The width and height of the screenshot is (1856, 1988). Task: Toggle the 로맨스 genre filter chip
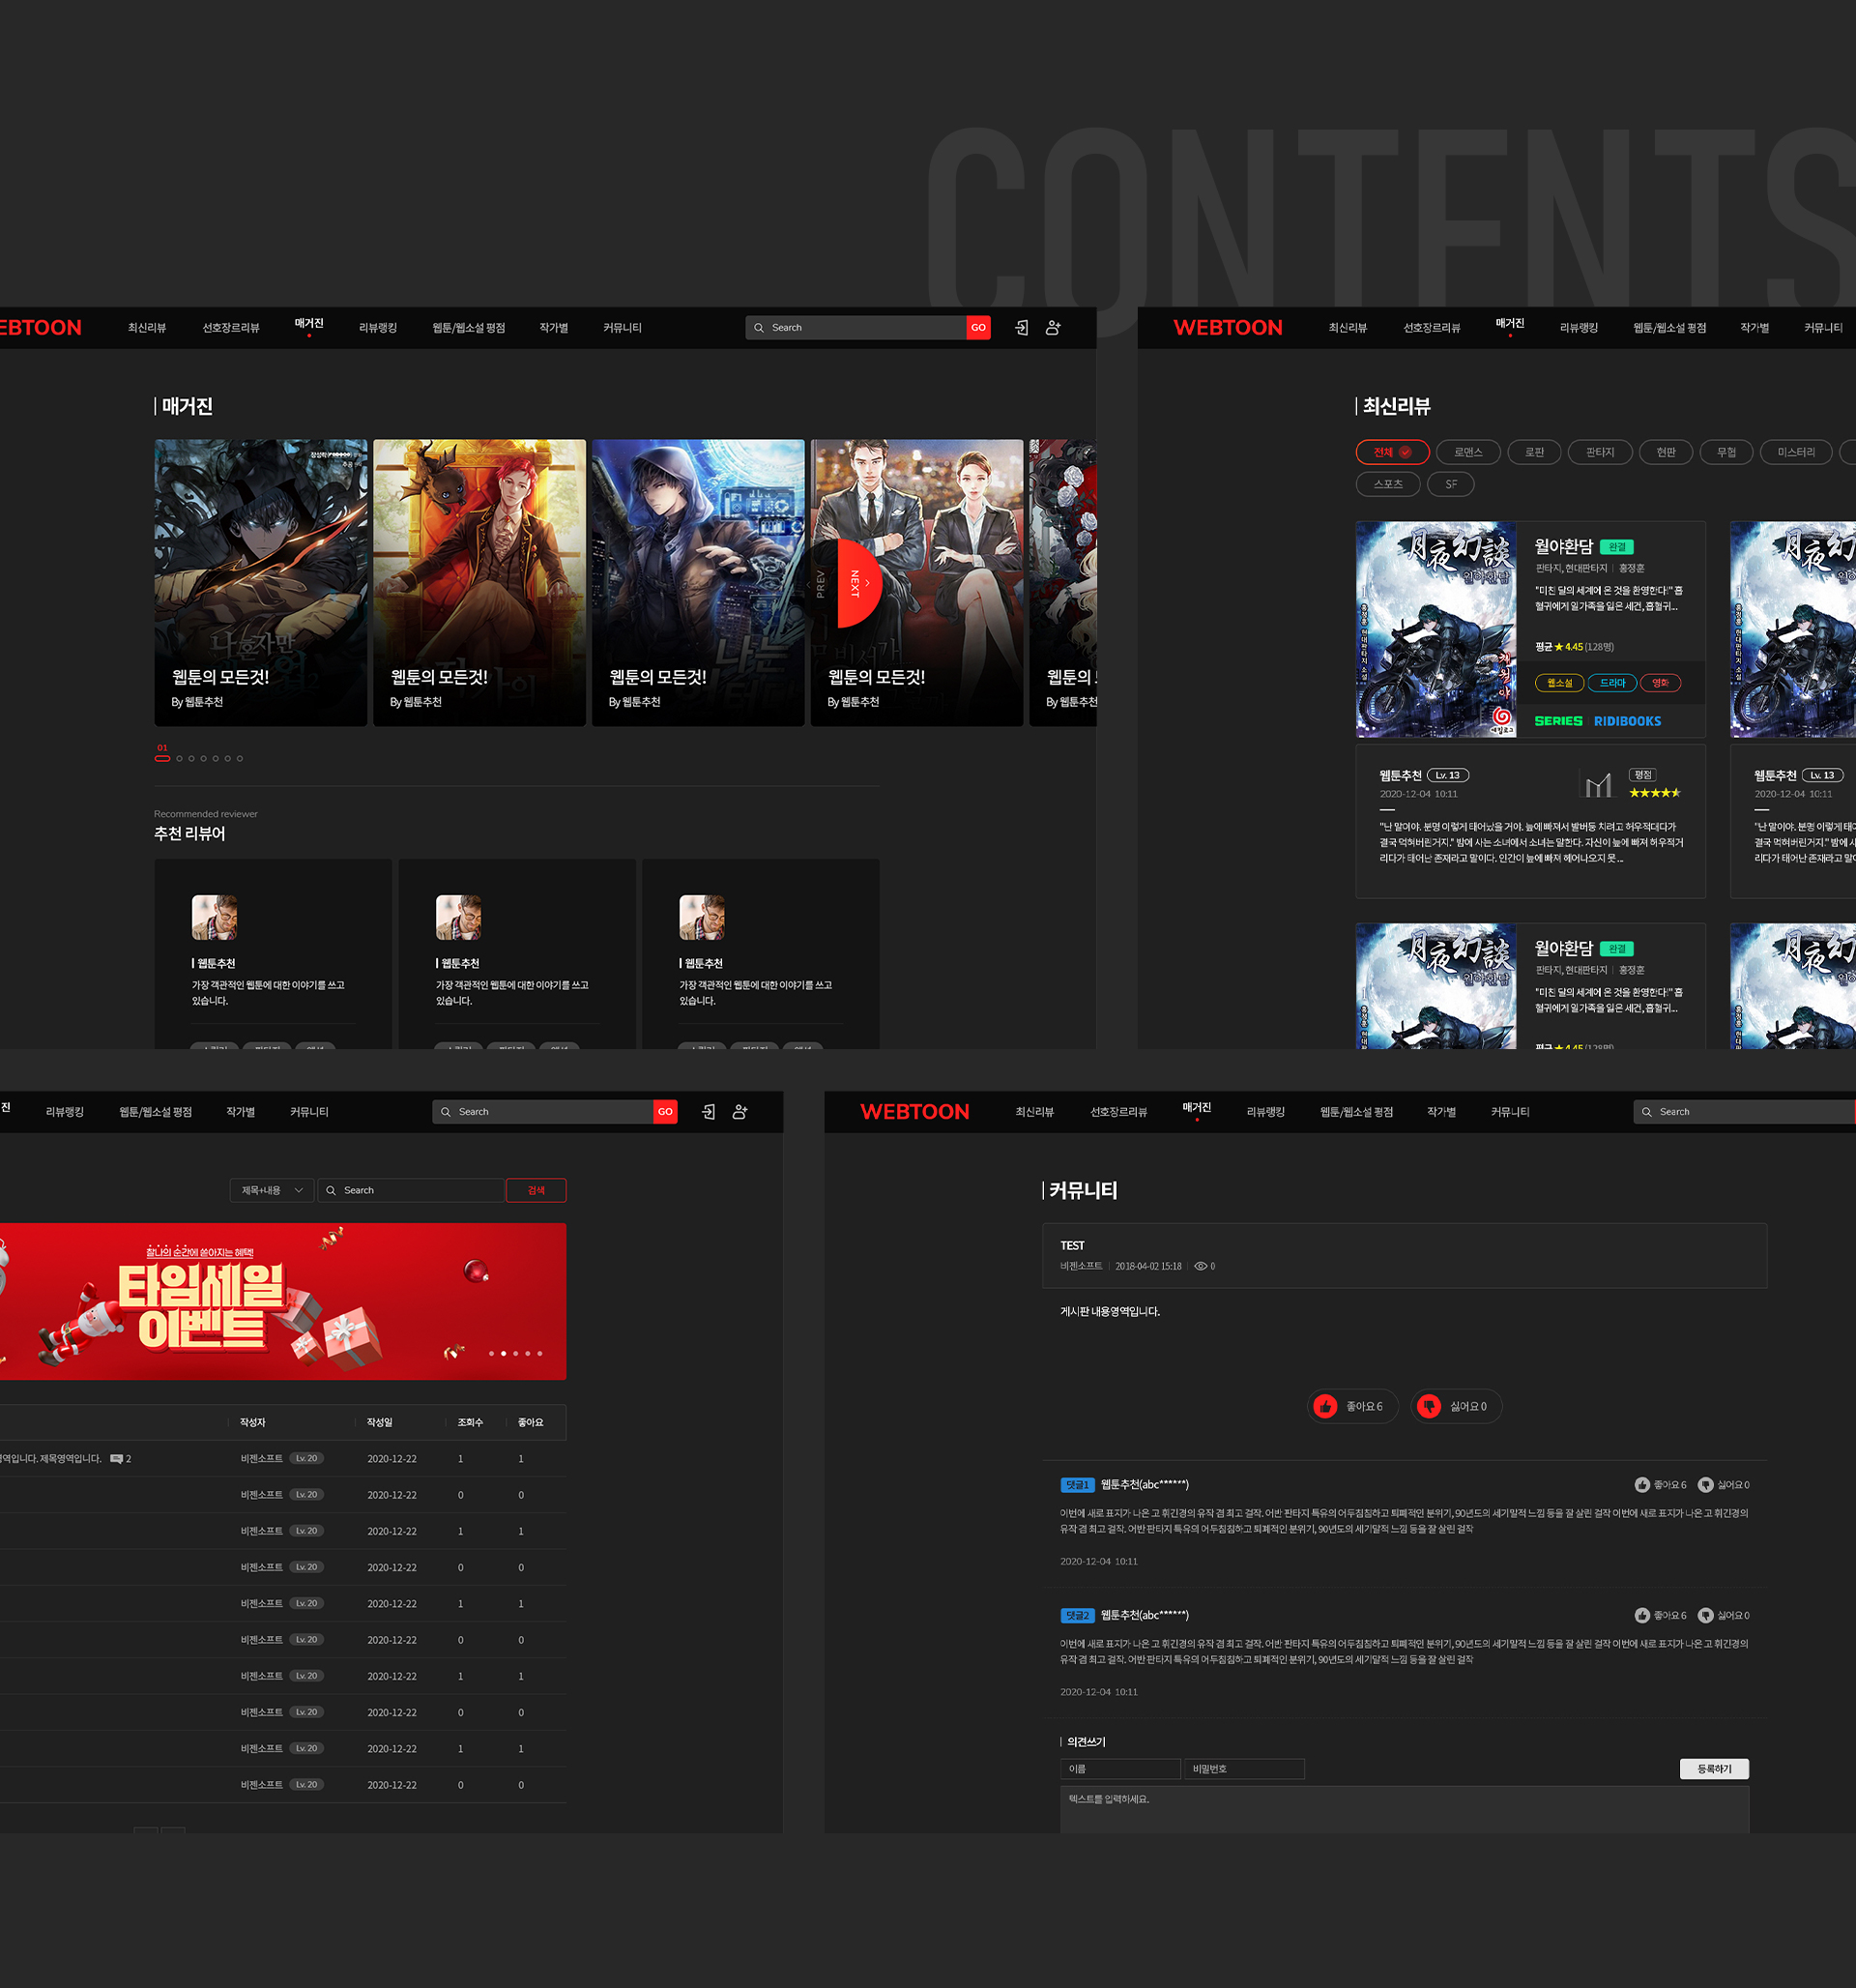click(1468, 452)
